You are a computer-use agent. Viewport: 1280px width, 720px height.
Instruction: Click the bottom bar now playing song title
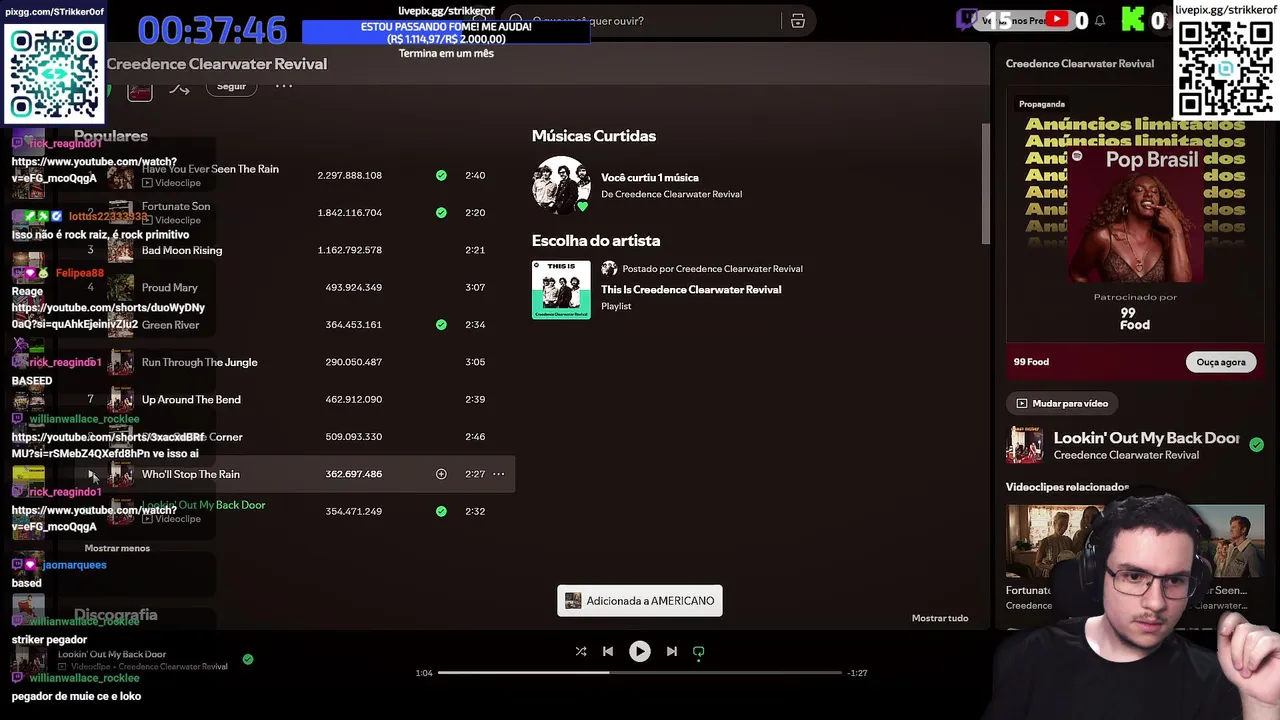point(112,654)
